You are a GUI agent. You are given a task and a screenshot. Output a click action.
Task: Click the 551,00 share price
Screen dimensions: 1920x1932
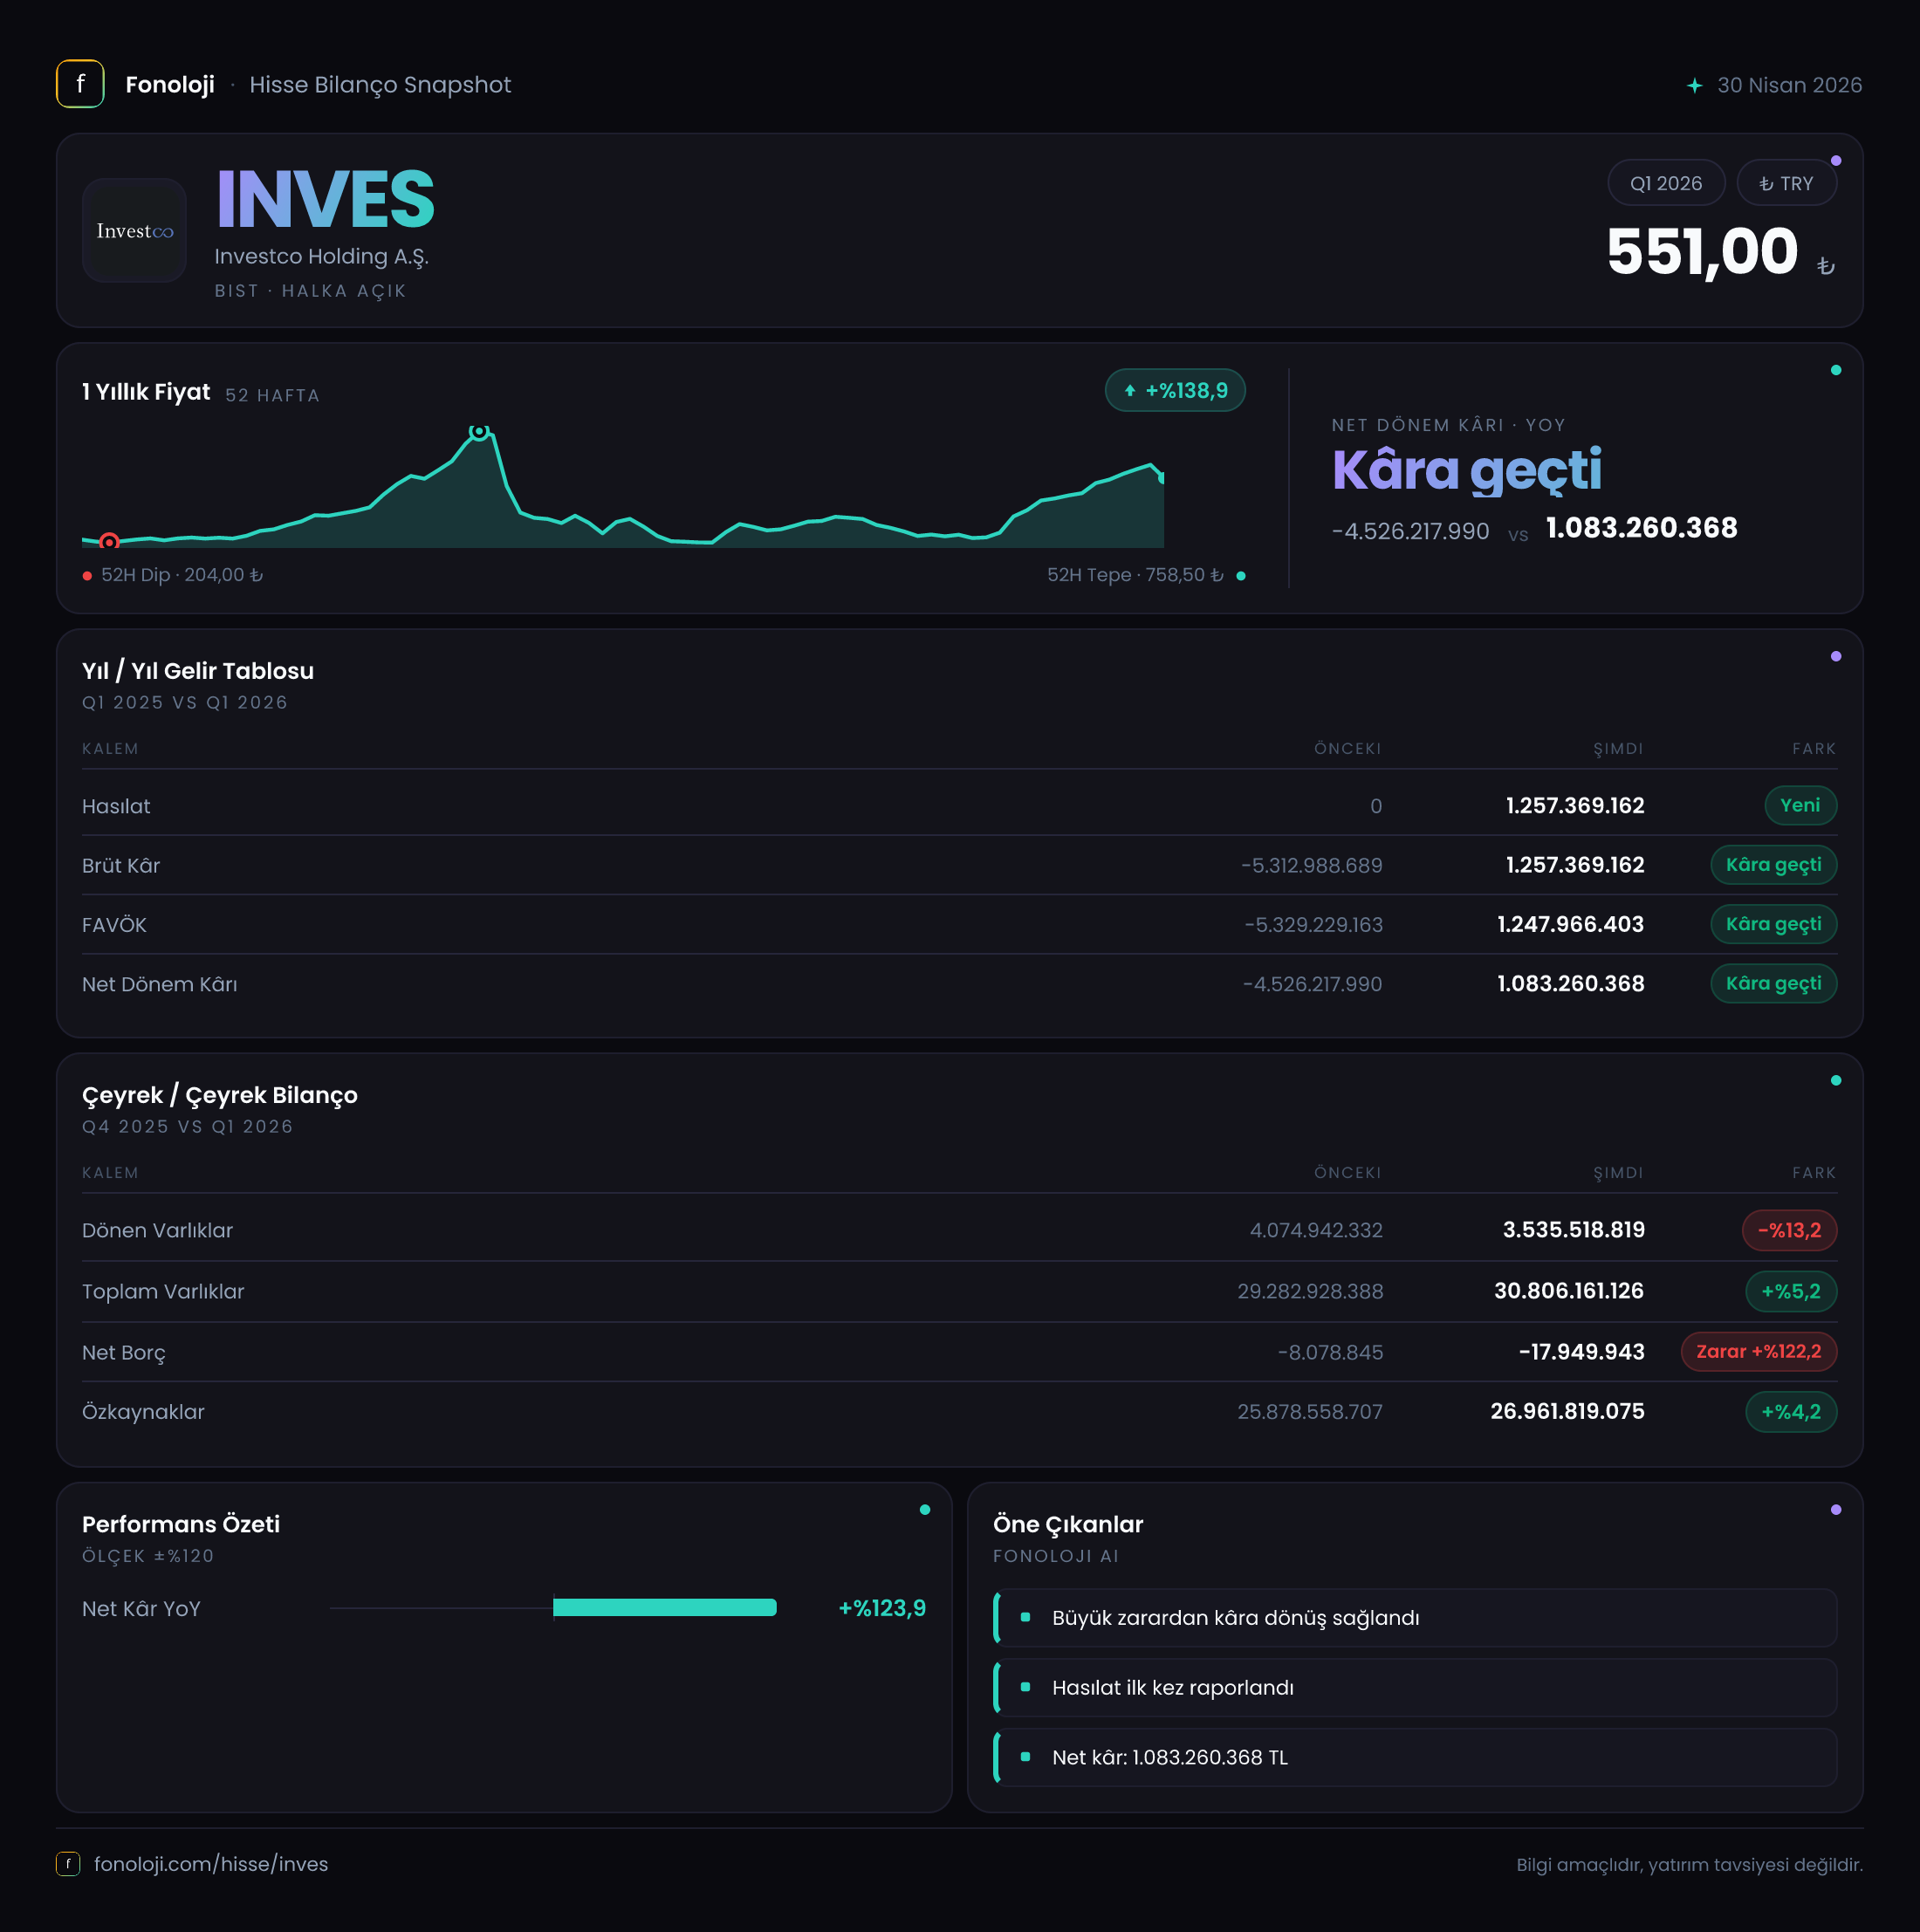(x=1702, y=251)
